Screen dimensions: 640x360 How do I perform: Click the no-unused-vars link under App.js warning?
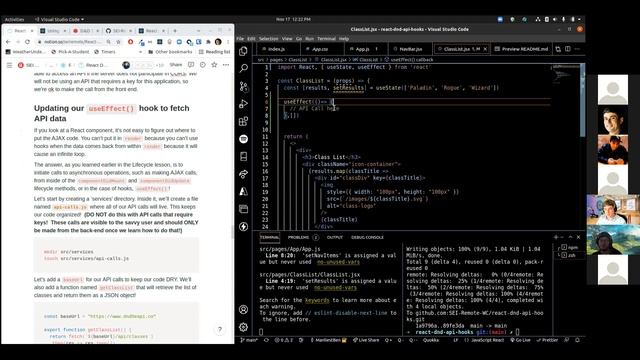pyautogui.click(x=338, y=262)
